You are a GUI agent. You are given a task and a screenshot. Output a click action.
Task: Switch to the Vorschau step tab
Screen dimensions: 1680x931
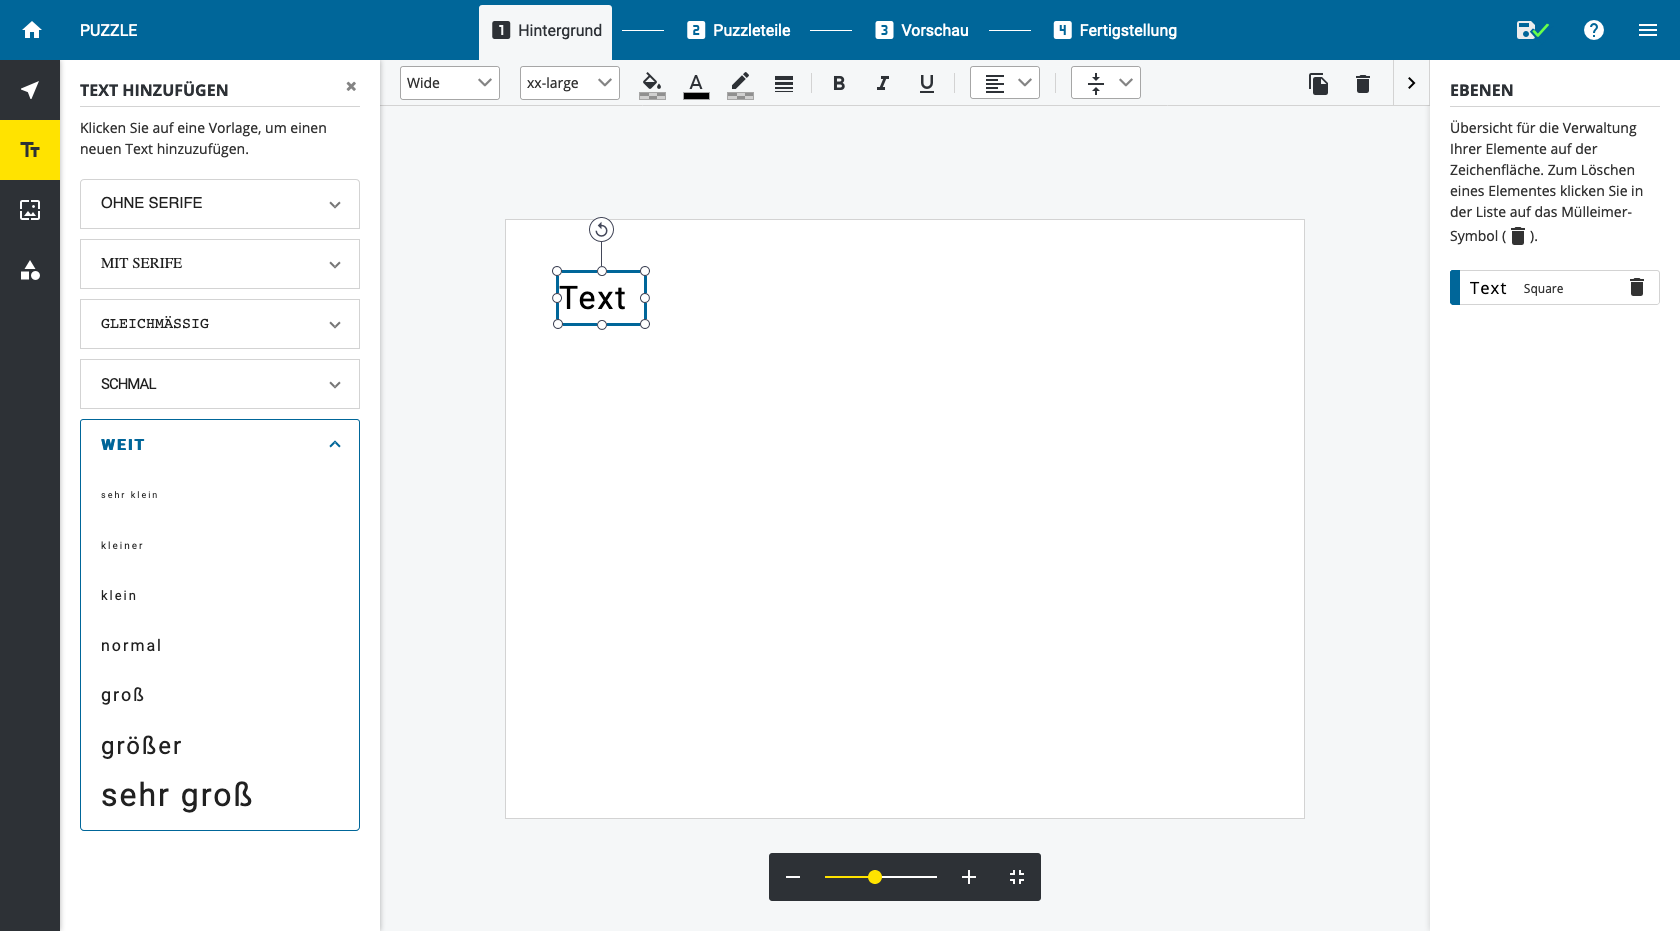pyautogui.click(x=922, y=30)
